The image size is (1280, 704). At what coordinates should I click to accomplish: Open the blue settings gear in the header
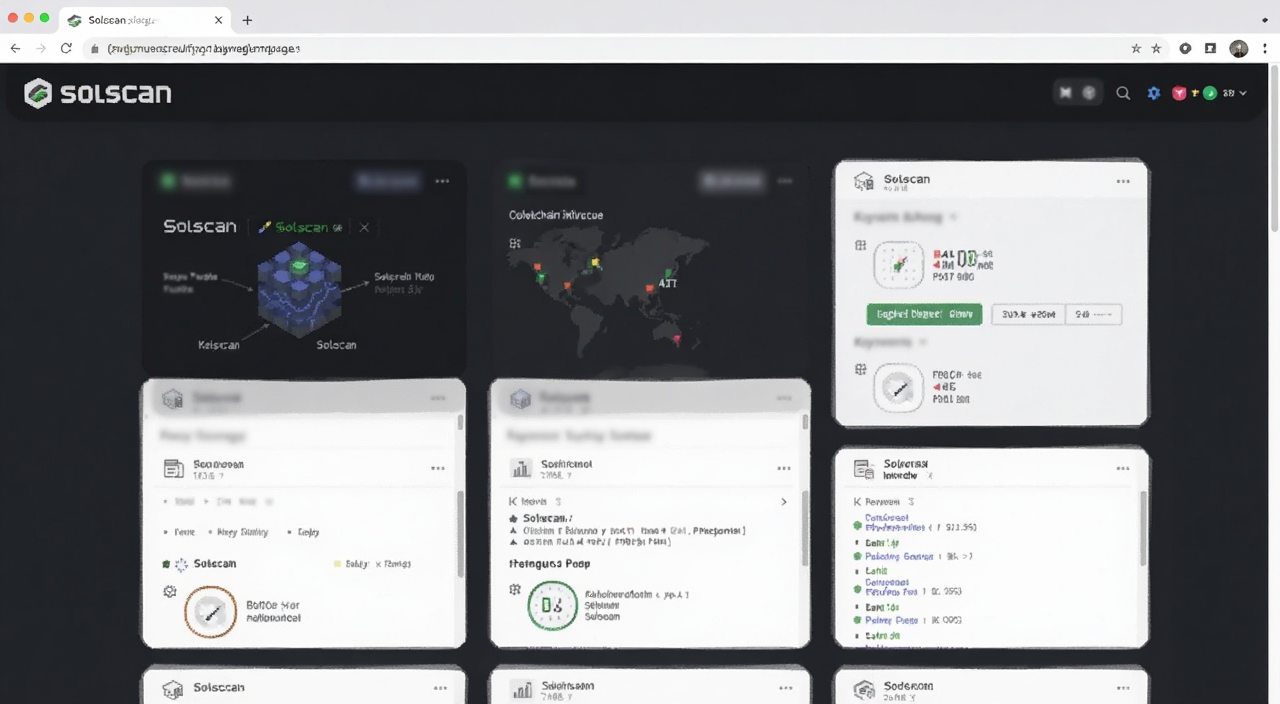1153,93
